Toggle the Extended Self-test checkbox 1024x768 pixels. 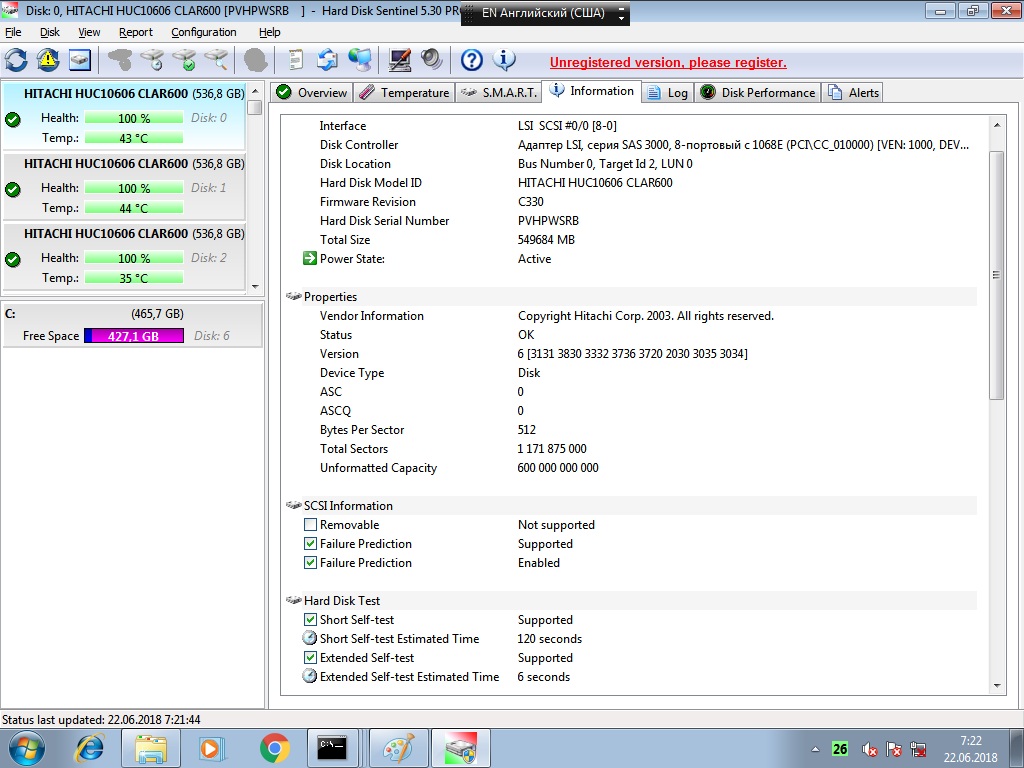pos(310,657)
